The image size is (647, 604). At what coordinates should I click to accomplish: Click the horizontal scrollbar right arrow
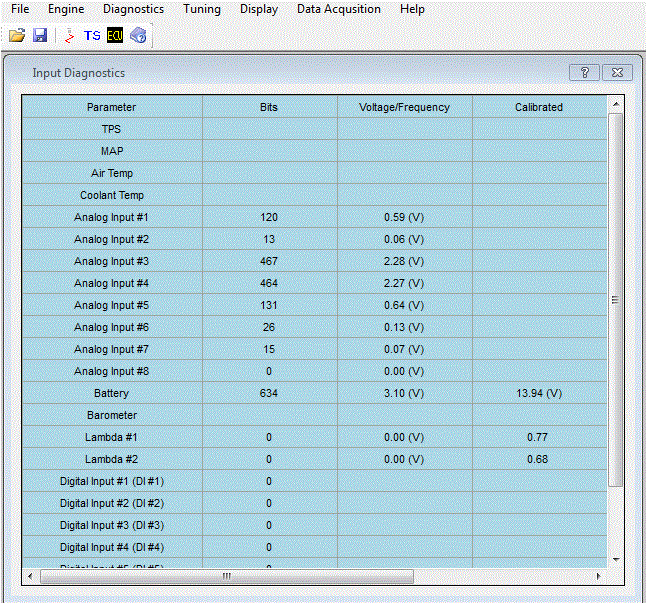[598, 576]
